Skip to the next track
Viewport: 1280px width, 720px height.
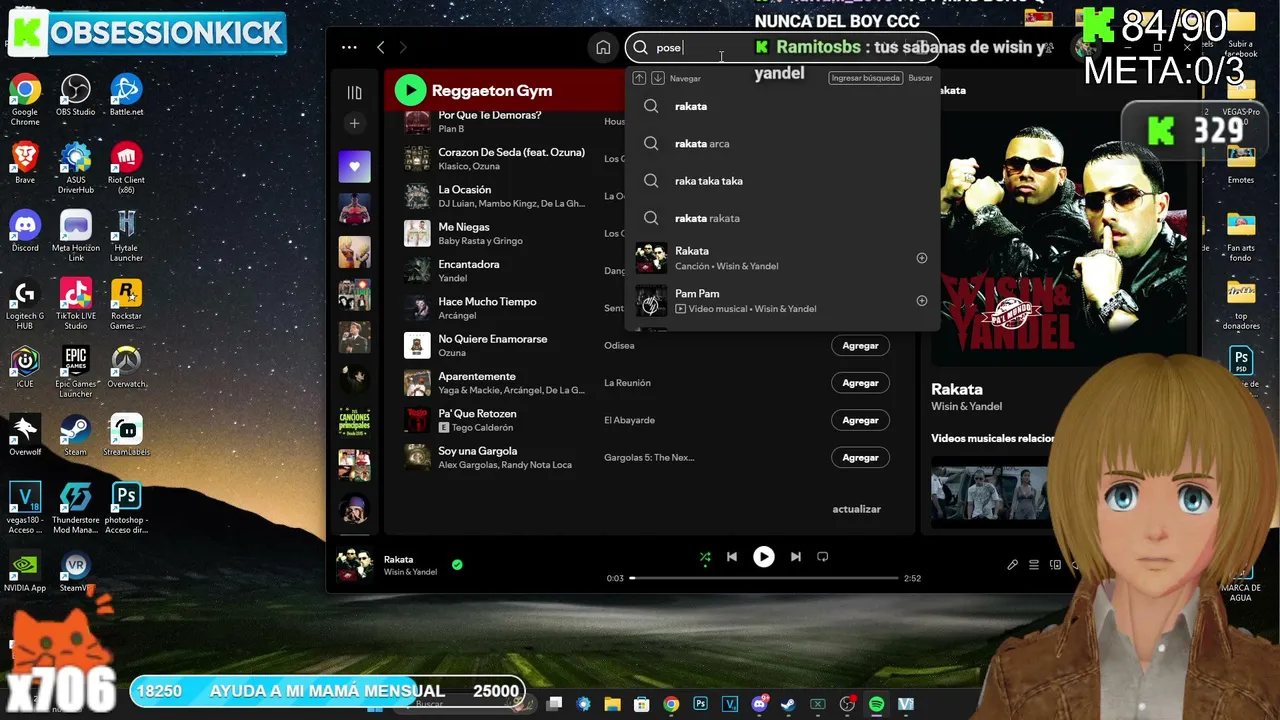(796, 557)
